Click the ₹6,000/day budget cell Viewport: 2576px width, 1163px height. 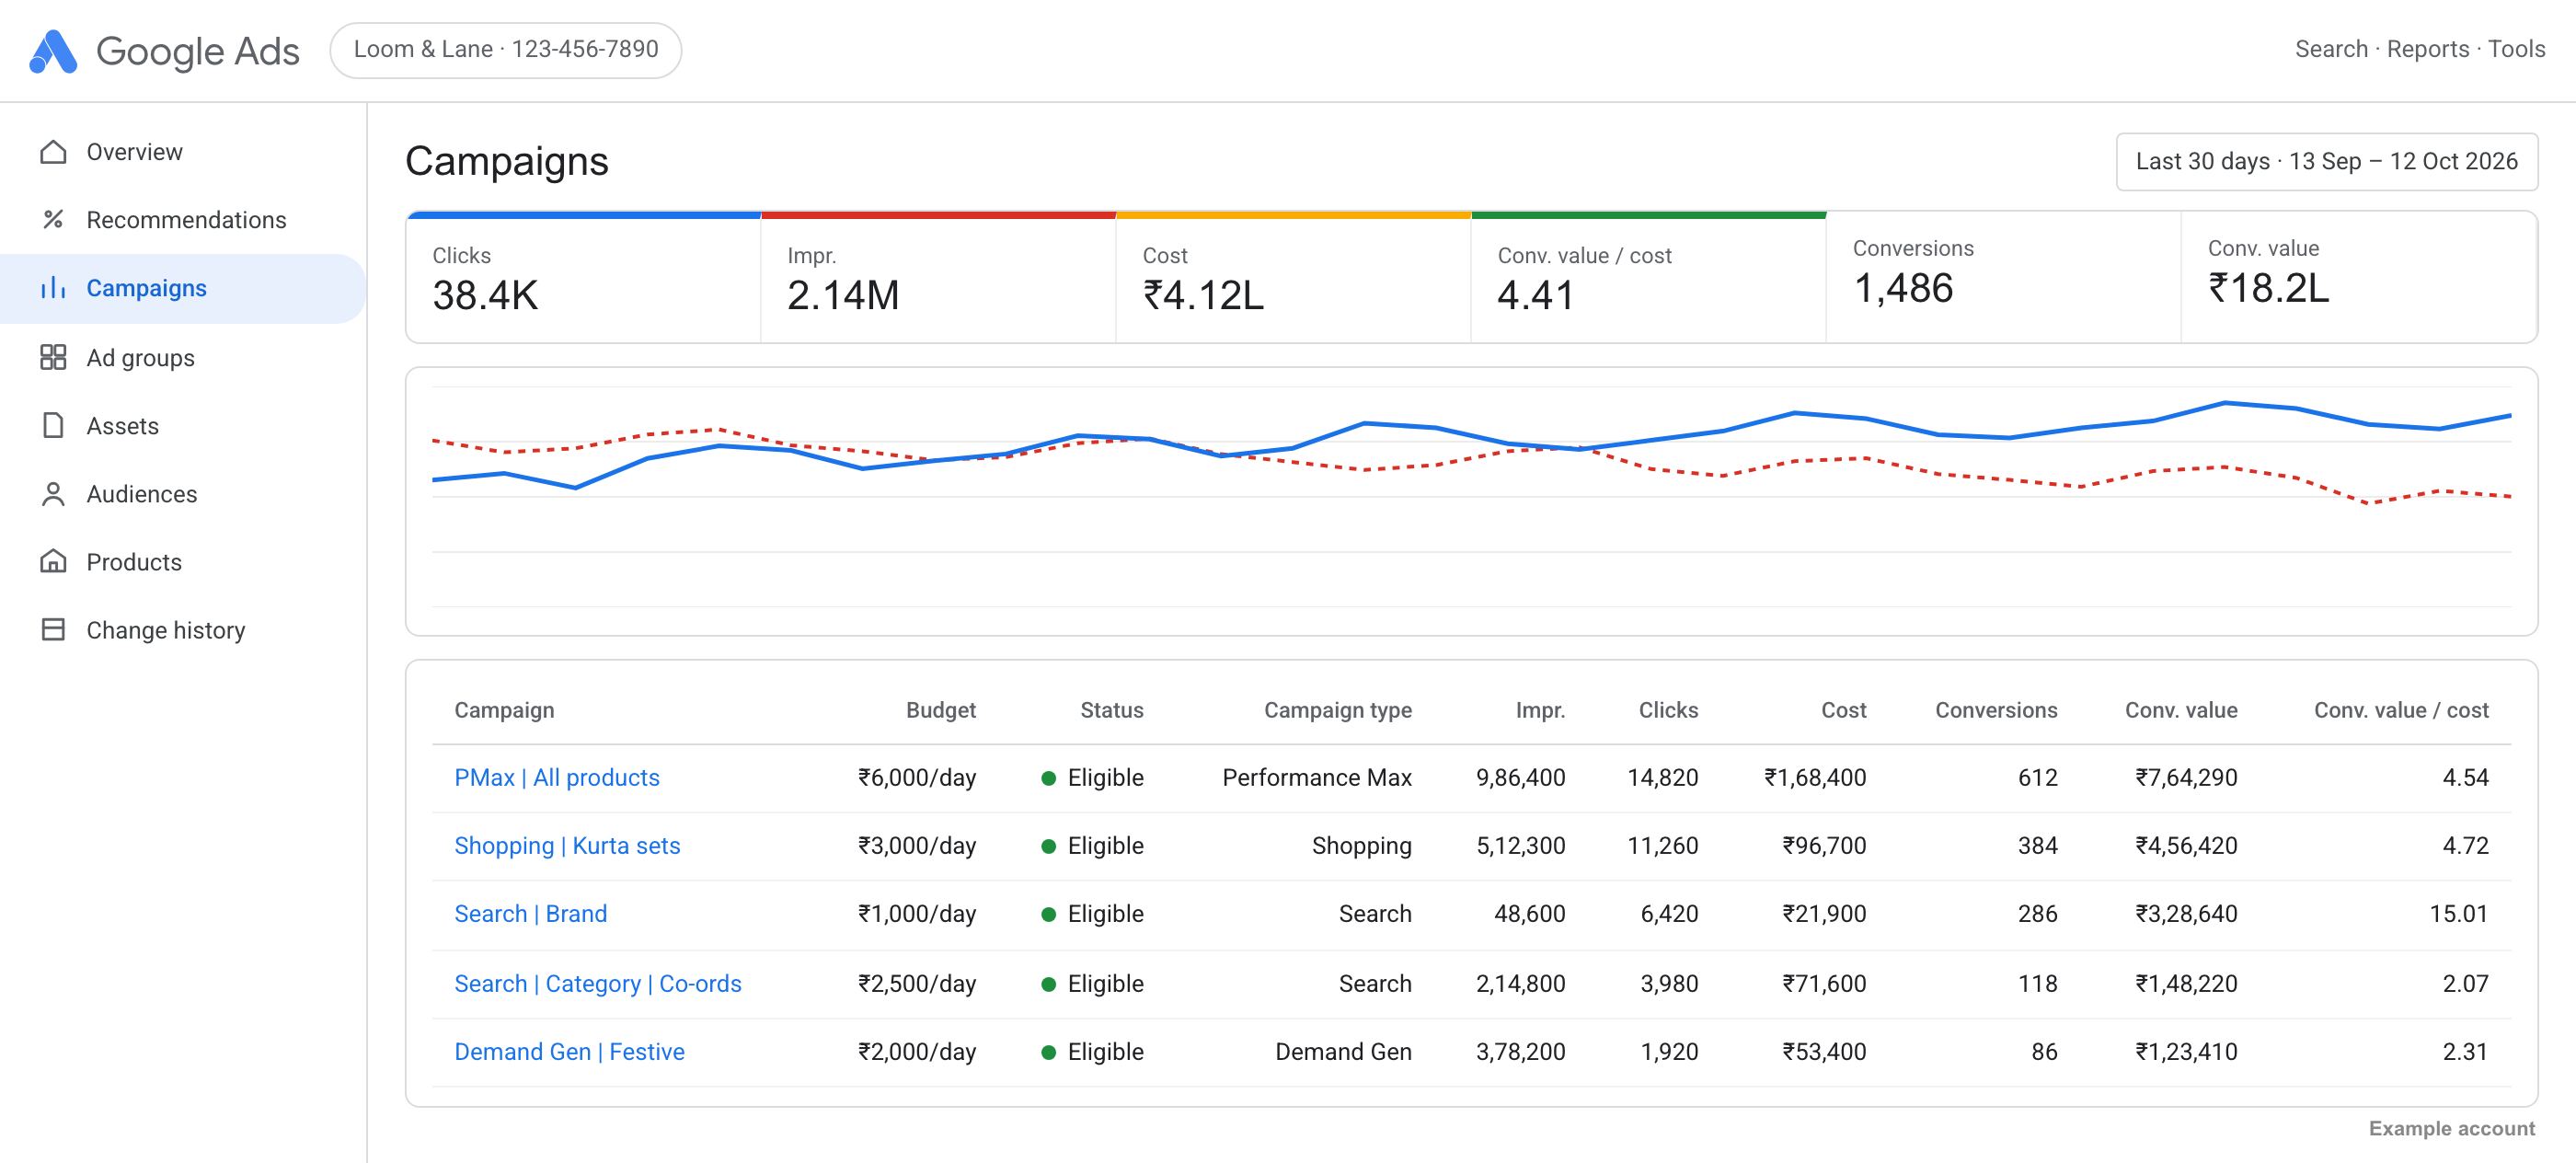pos(917,778)
